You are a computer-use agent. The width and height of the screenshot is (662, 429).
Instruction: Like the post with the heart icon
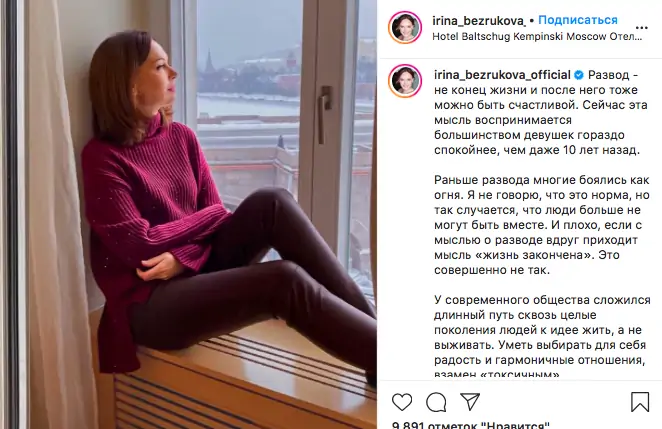pyautogui.click(x=402, y=402)
